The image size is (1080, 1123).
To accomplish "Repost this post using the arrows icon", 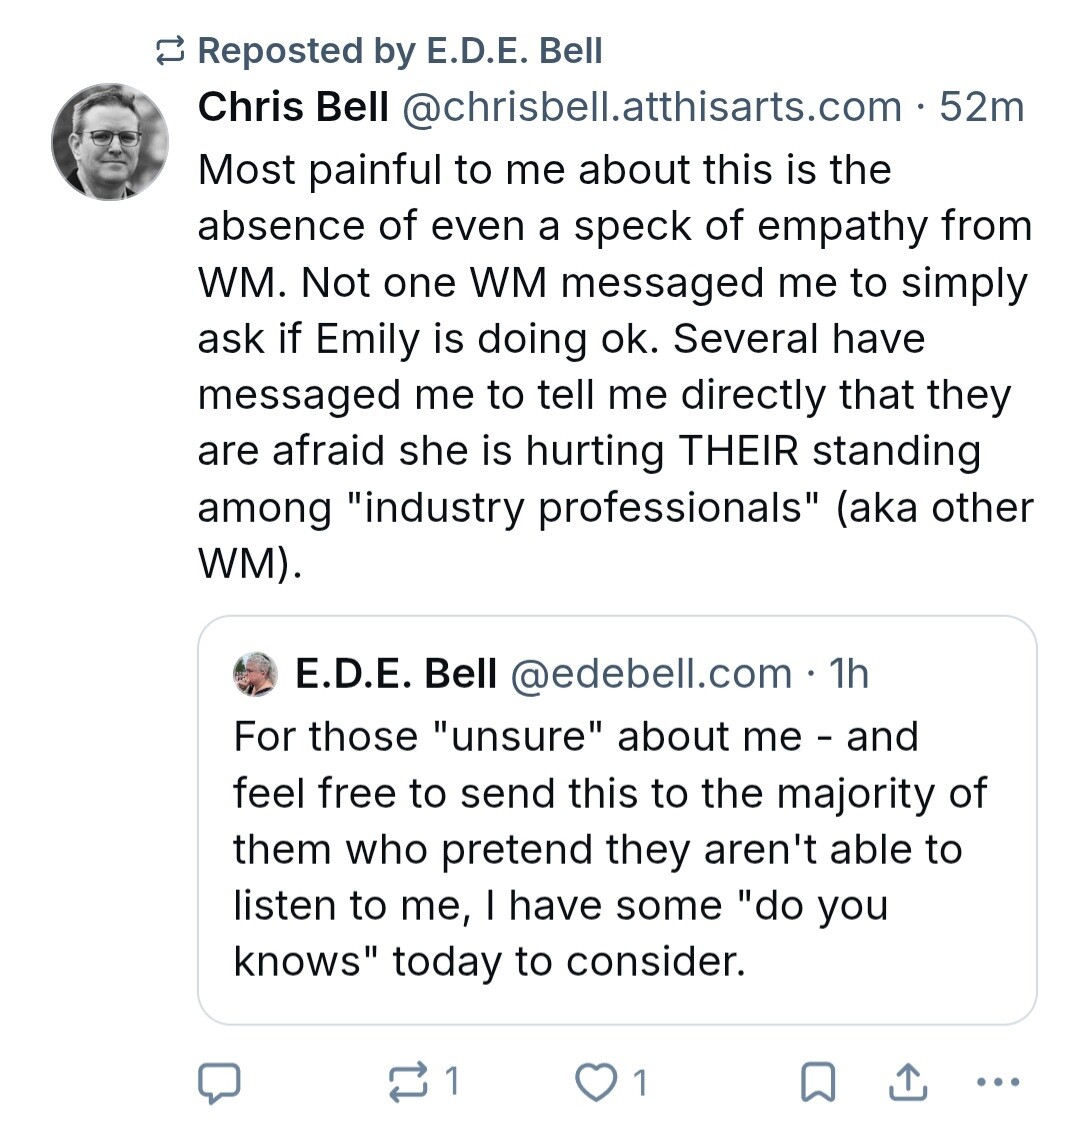I will 408,1082.
